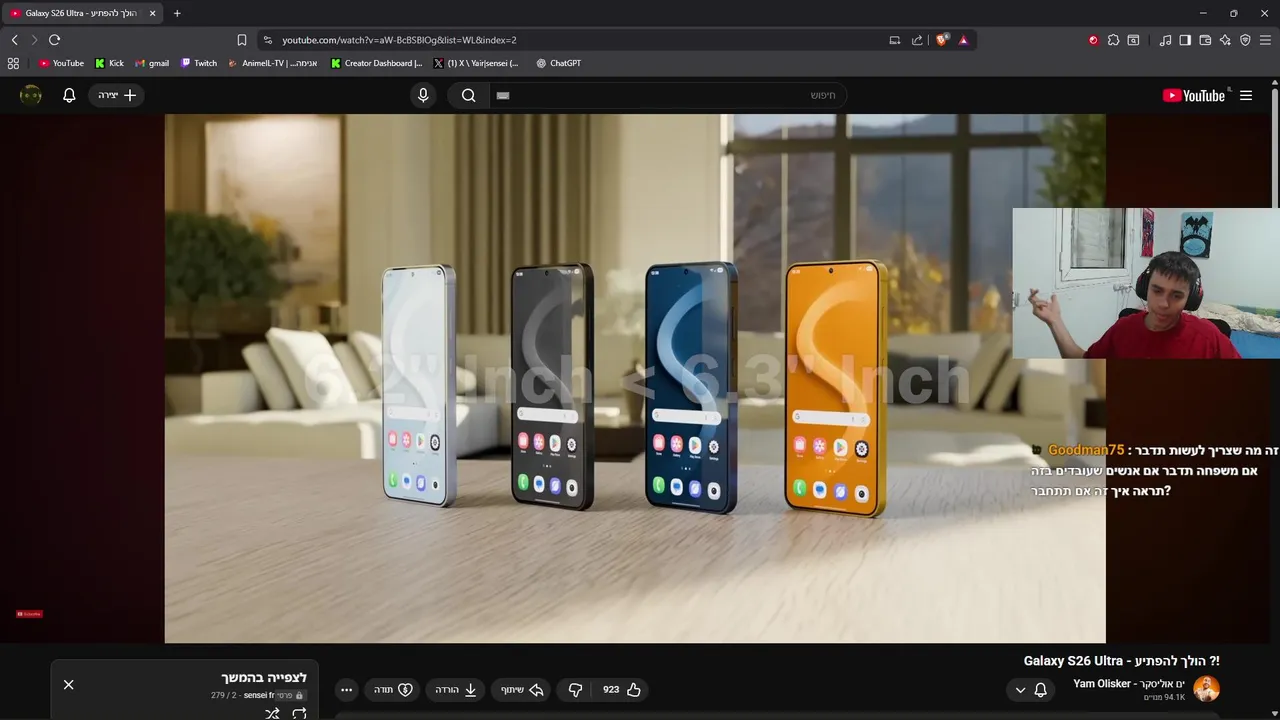1280x720 pixels.
Task: Reload the current page
Action: 54,40
